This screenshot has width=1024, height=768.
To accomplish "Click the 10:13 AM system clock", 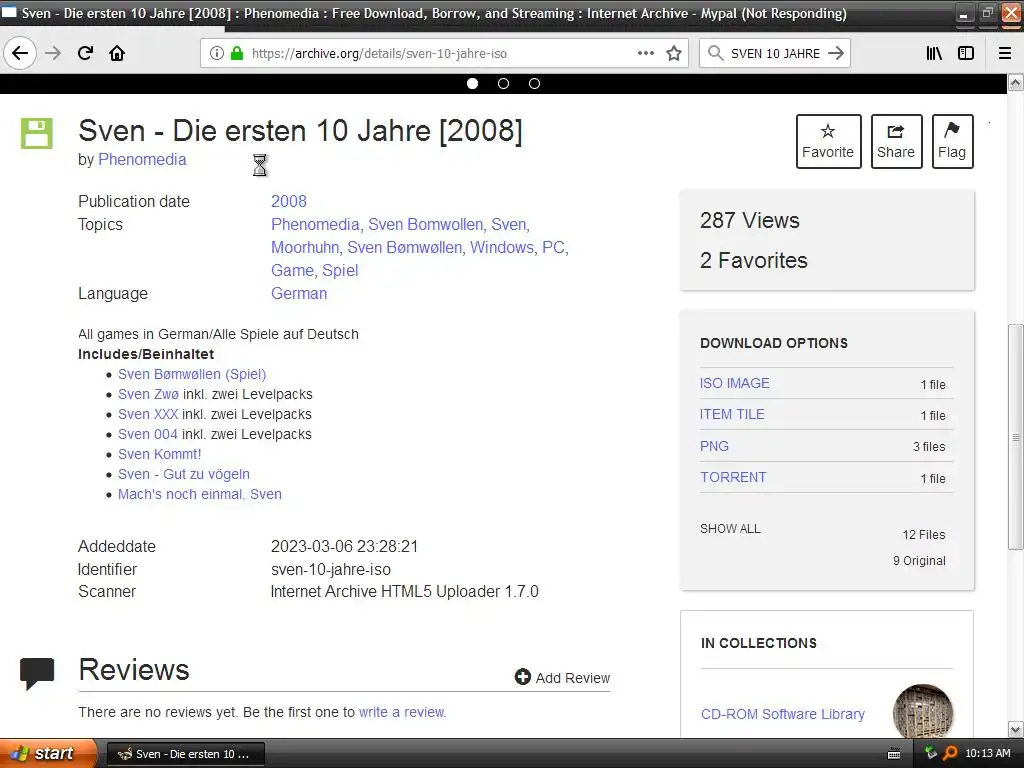I will pos(987,753).
